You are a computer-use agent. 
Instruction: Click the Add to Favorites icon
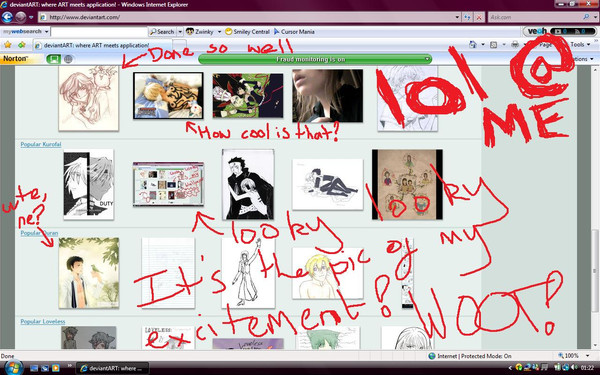coord(21,45)
